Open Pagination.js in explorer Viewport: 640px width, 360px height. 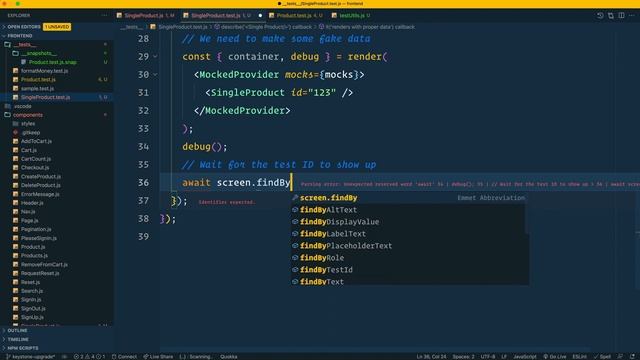[x=36, y=229]
